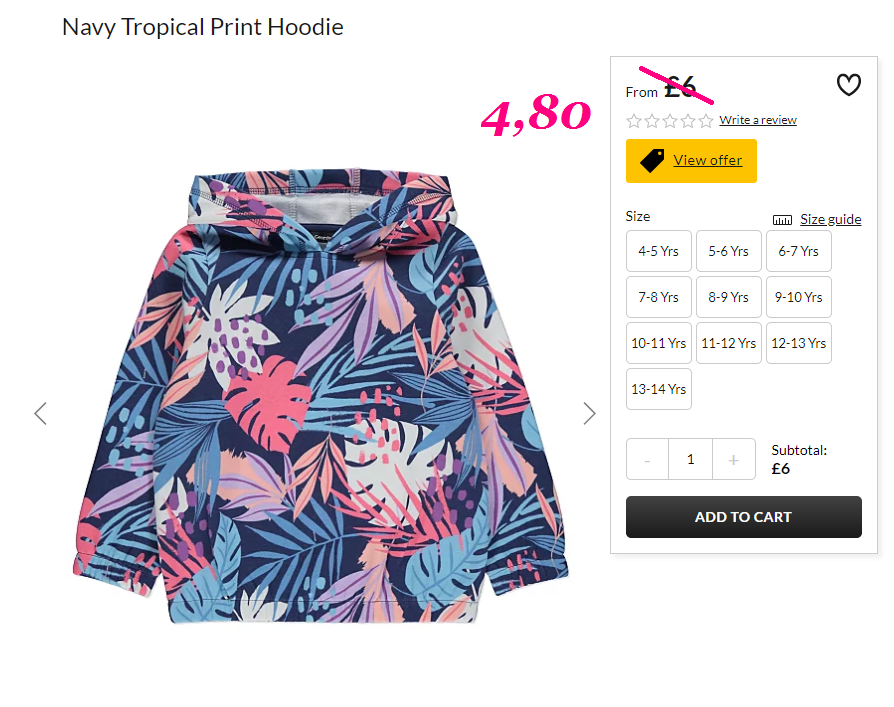Click the quantity input field
The image size is (894, 707).
point(690,460)
